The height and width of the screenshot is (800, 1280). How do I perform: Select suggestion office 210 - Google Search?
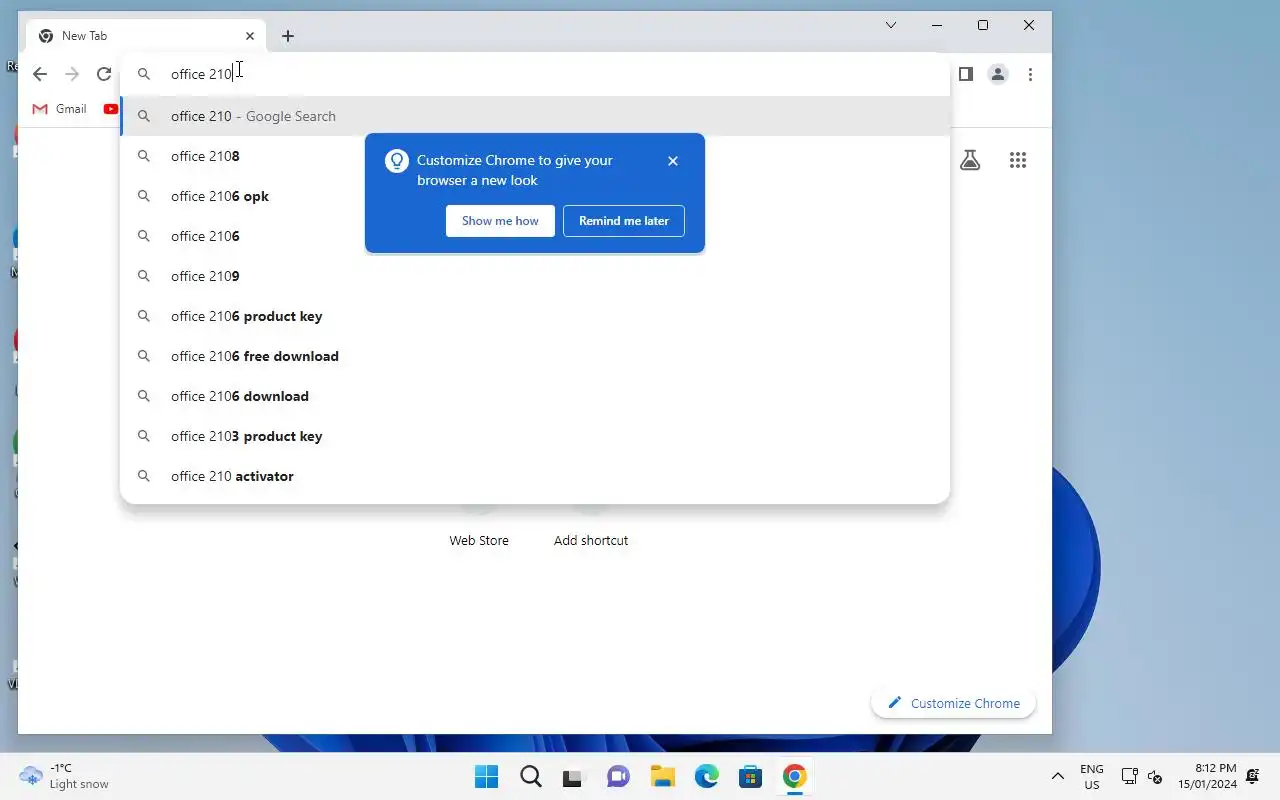tap(535, 116)
